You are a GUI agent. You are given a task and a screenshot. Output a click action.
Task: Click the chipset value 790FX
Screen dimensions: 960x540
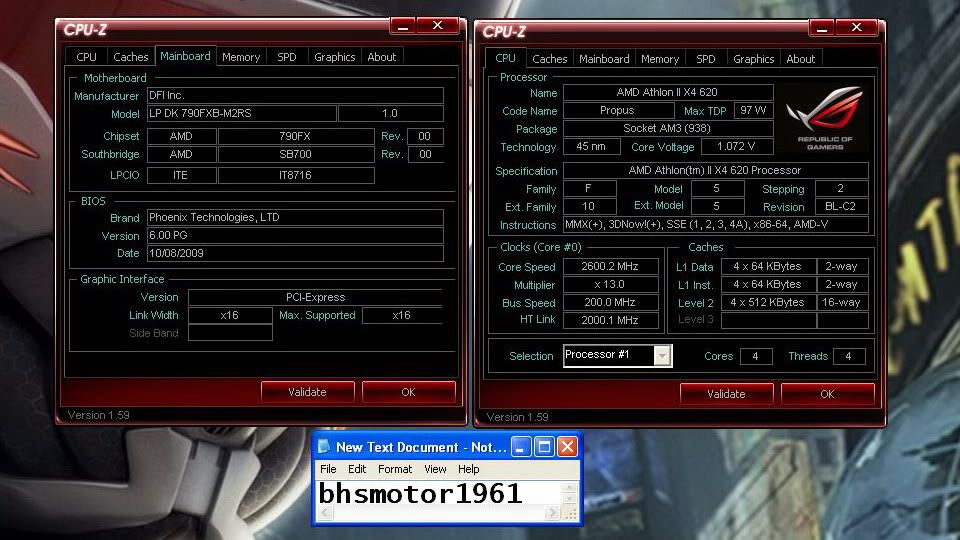[296, 136]
